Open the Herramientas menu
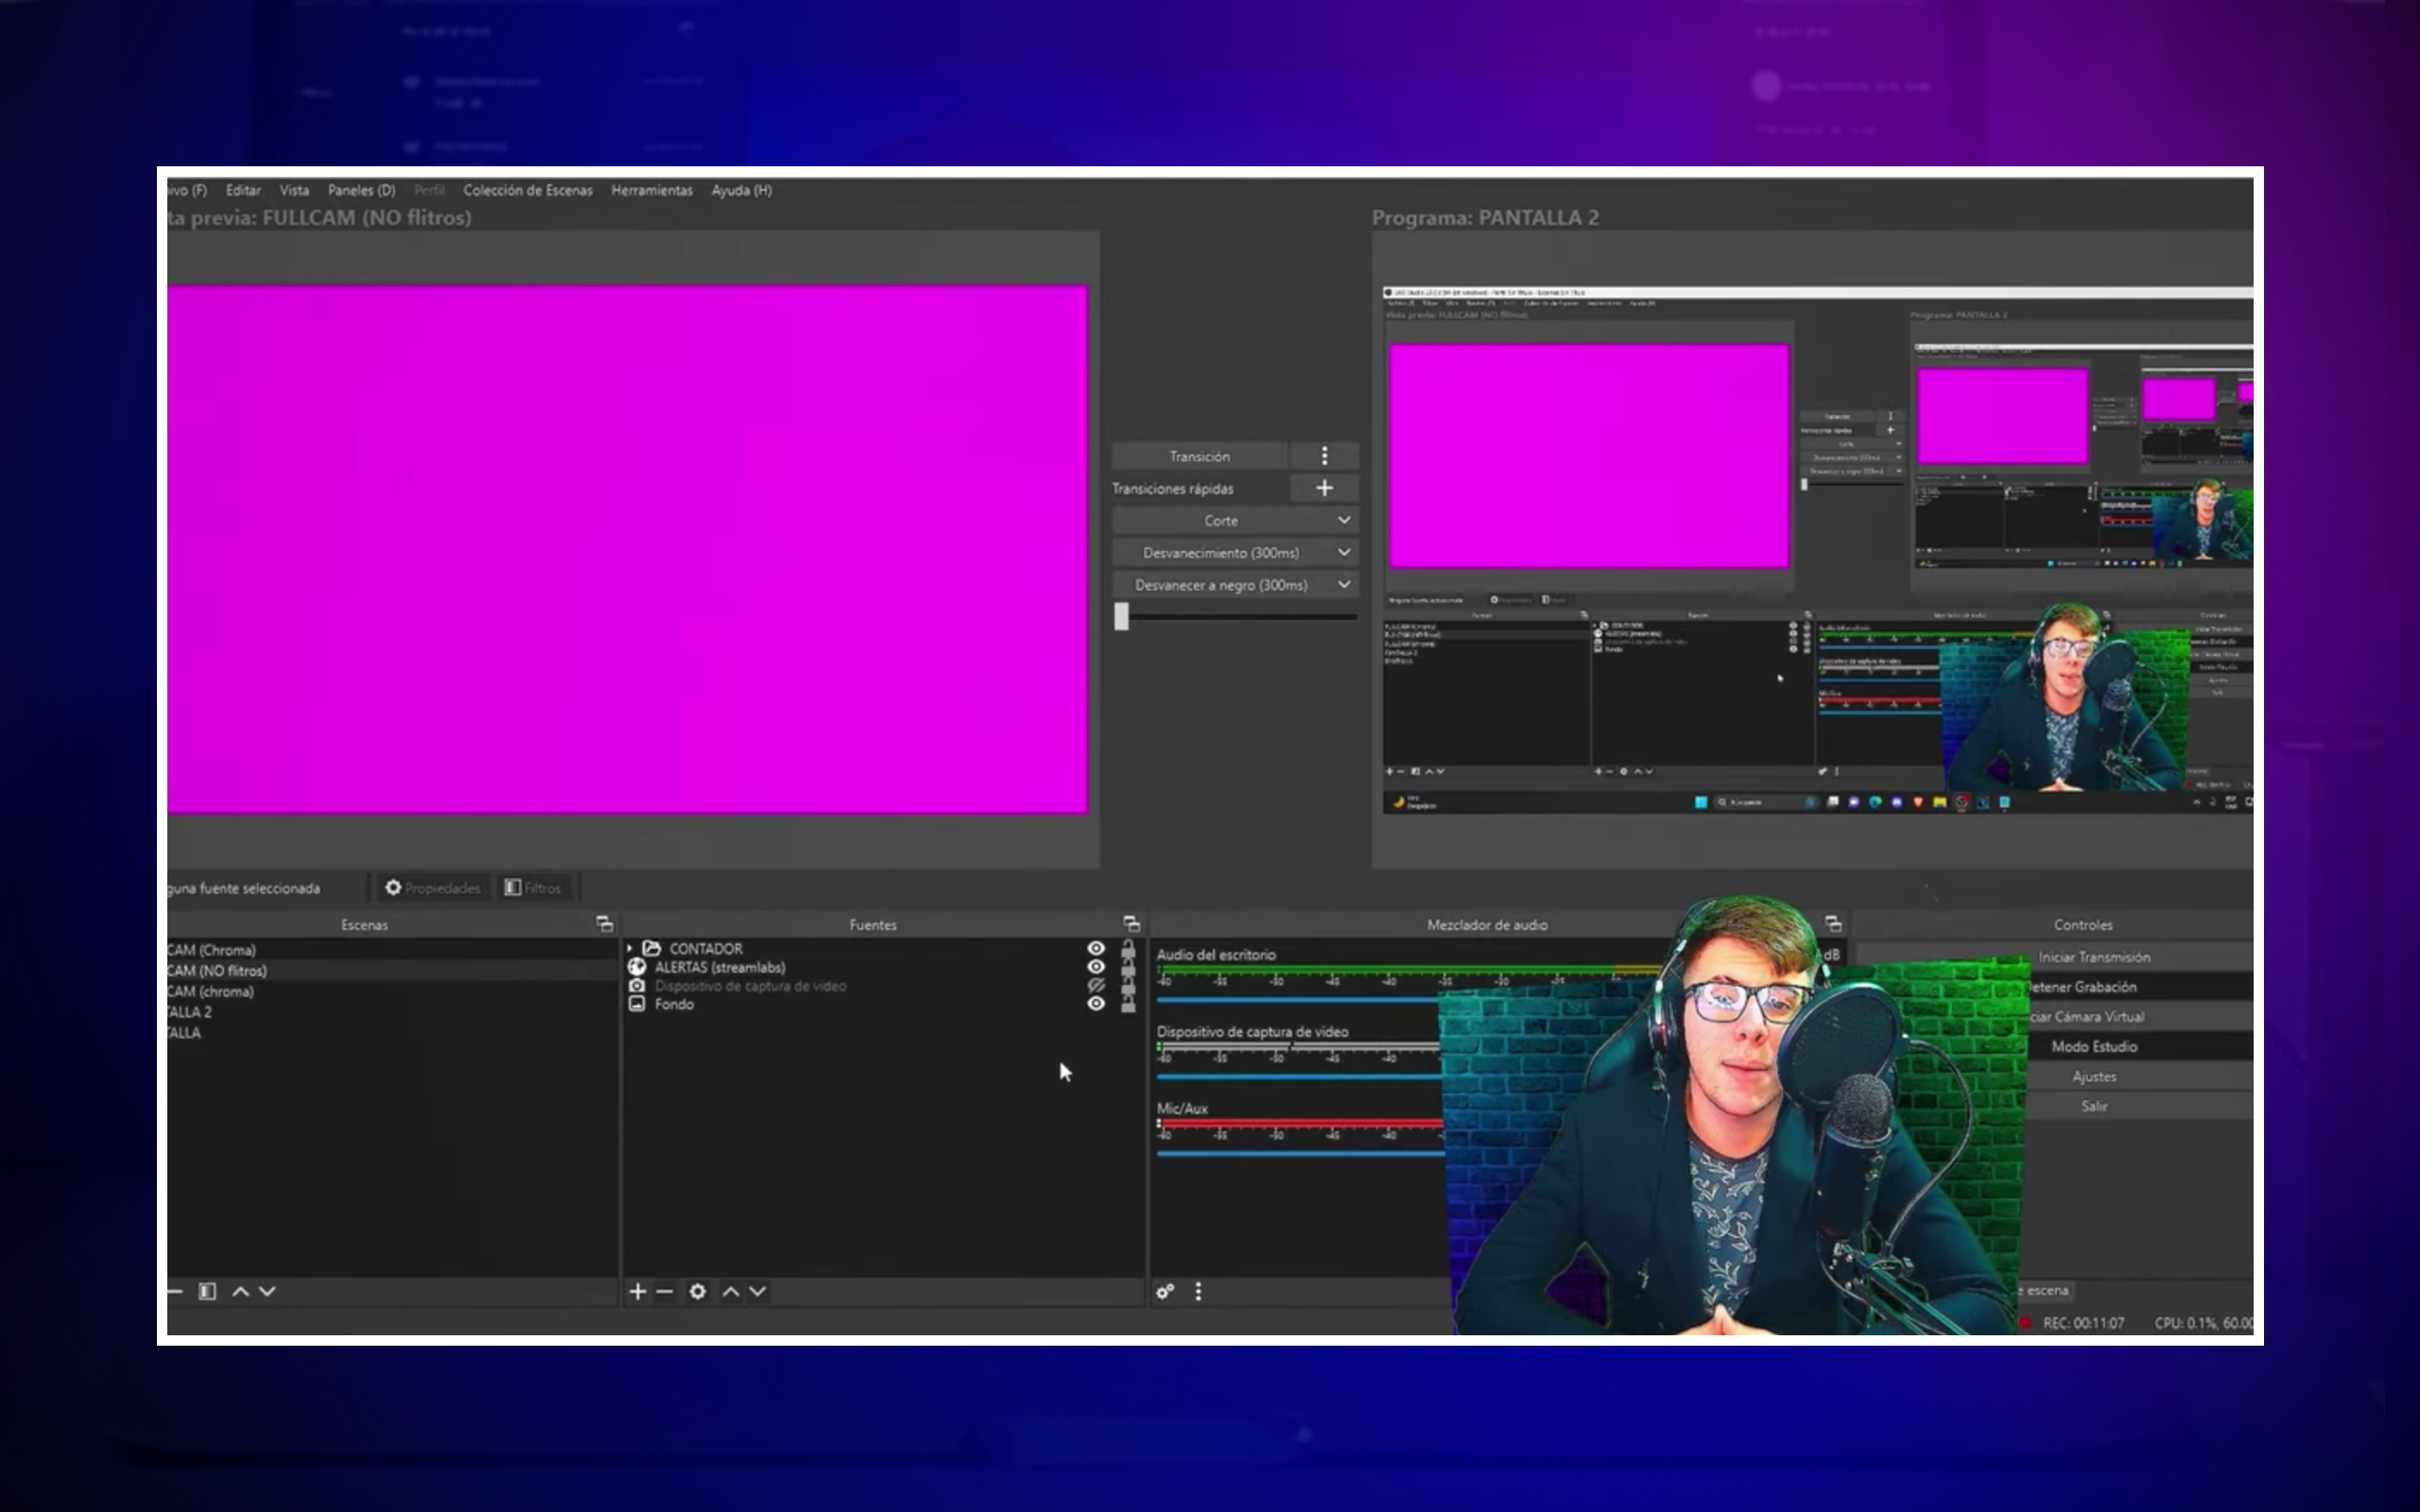The width and height of the screenshot is (2420, 1512). 652,190
